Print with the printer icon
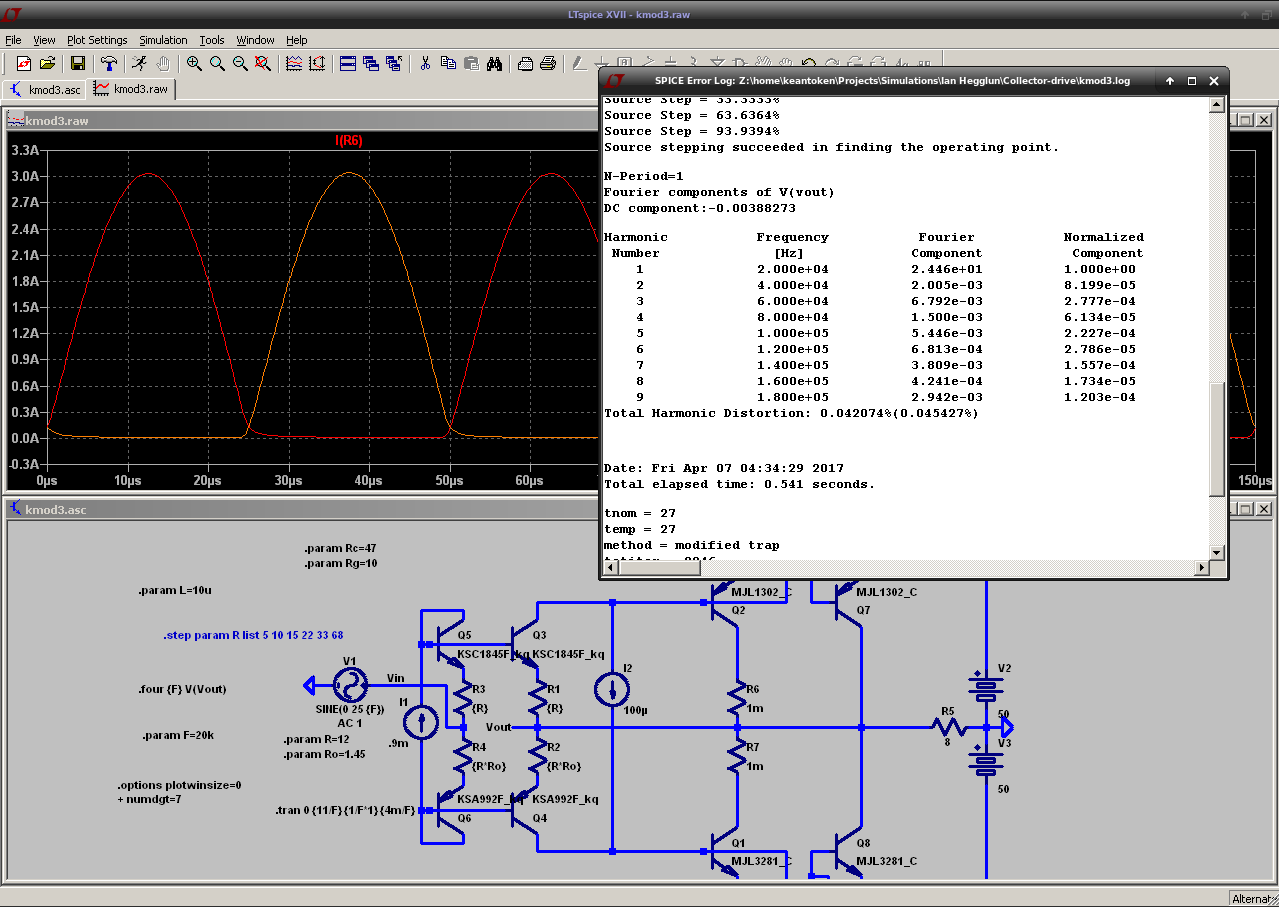The image size is (1279, 907). tap(548, 63)
